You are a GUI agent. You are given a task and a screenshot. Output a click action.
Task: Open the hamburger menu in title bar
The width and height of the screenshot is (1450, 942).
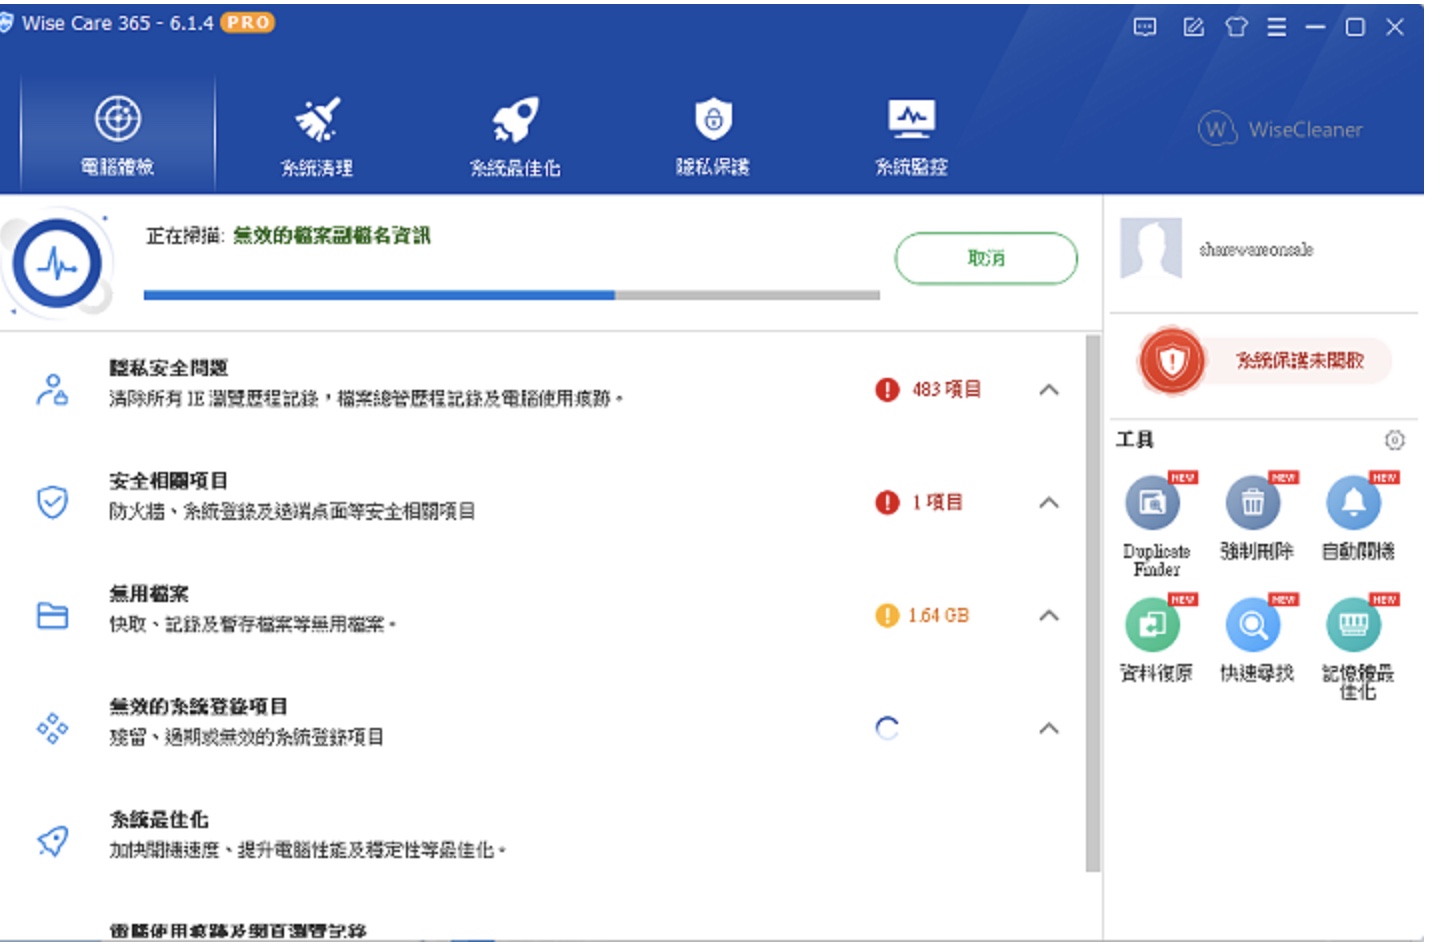(x=1277, y=27)
